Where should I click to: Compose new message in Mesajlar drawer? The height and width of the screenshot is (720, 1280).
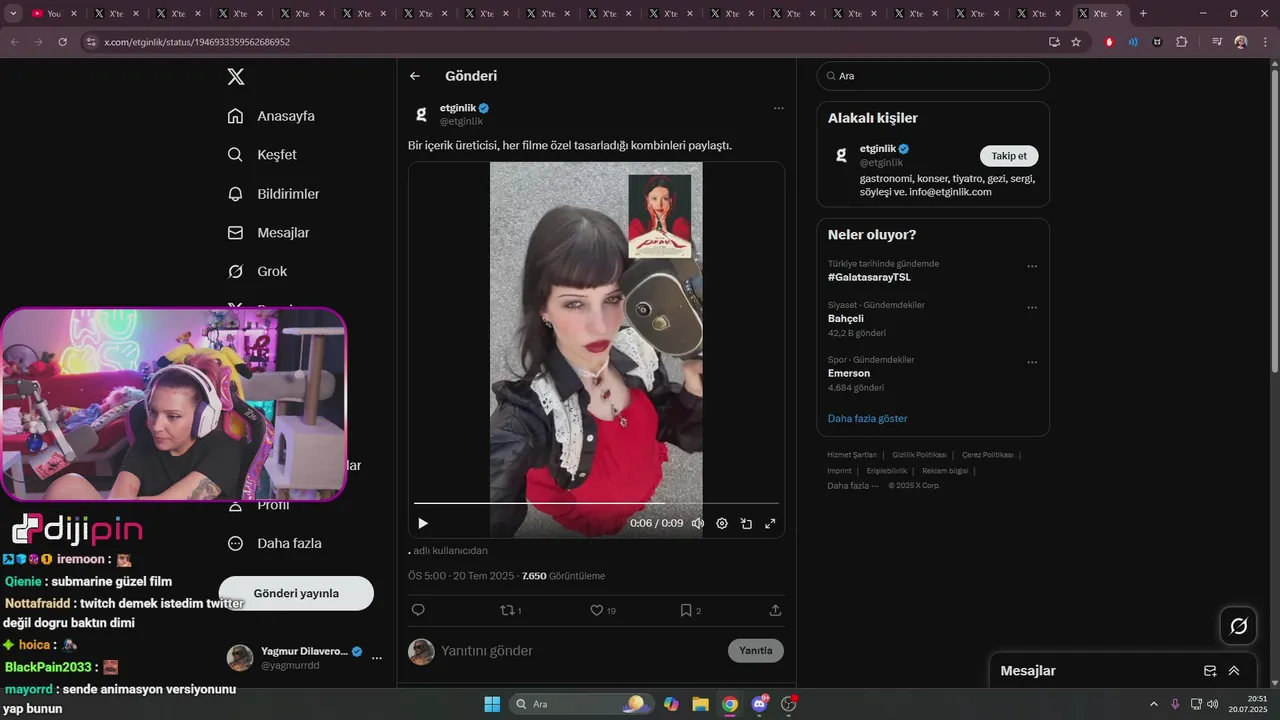tap(1210, 671)
